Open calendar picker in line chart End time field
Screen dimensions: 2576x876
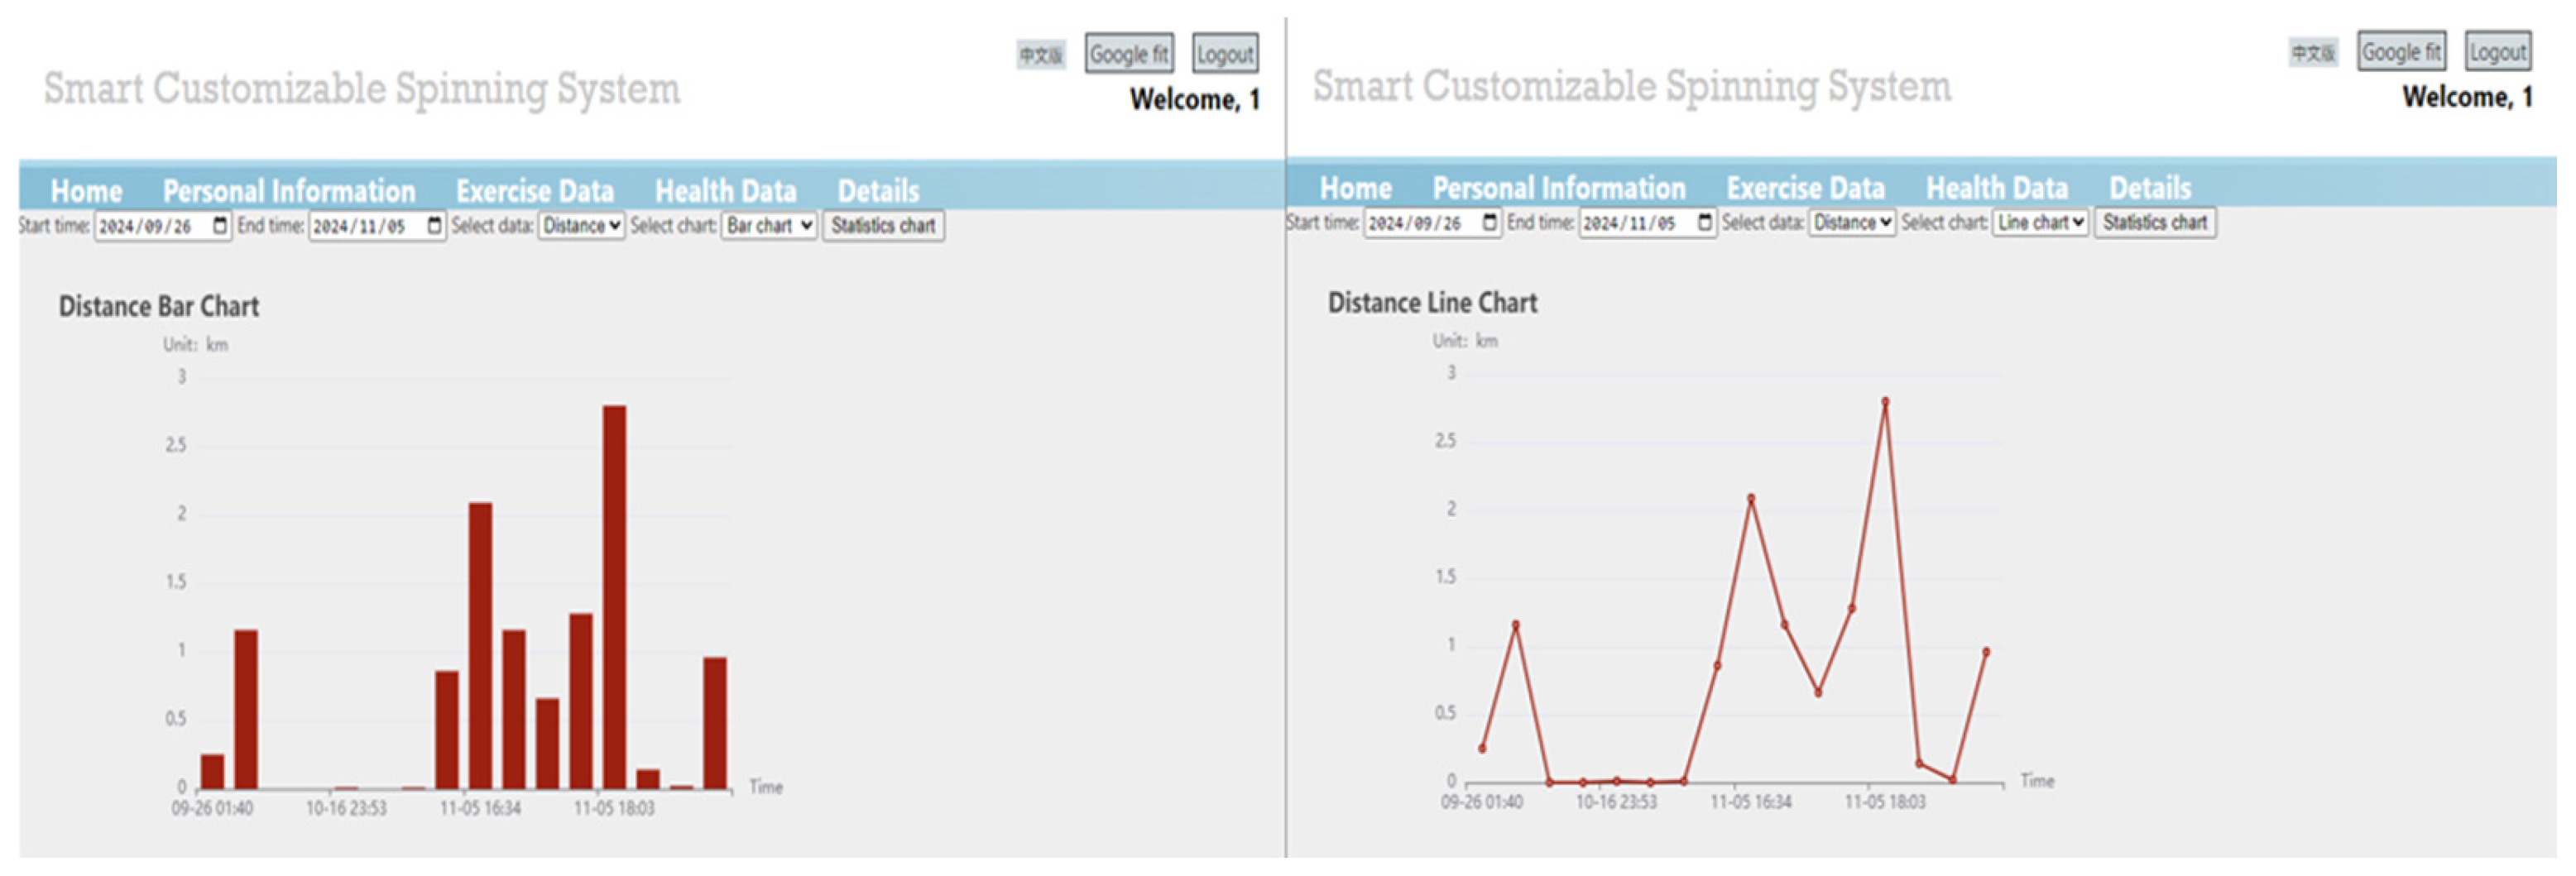point(1705,222)
